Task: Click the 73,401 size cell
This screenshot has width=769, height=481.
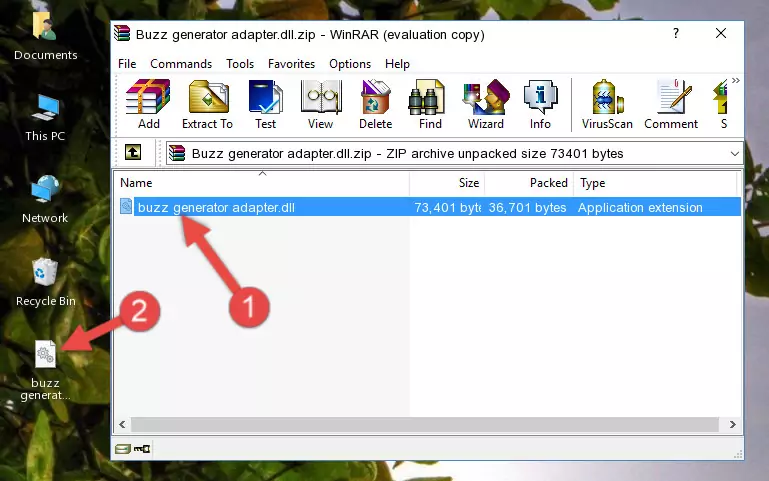Action: pyautogui.click(x=447, y=207)
